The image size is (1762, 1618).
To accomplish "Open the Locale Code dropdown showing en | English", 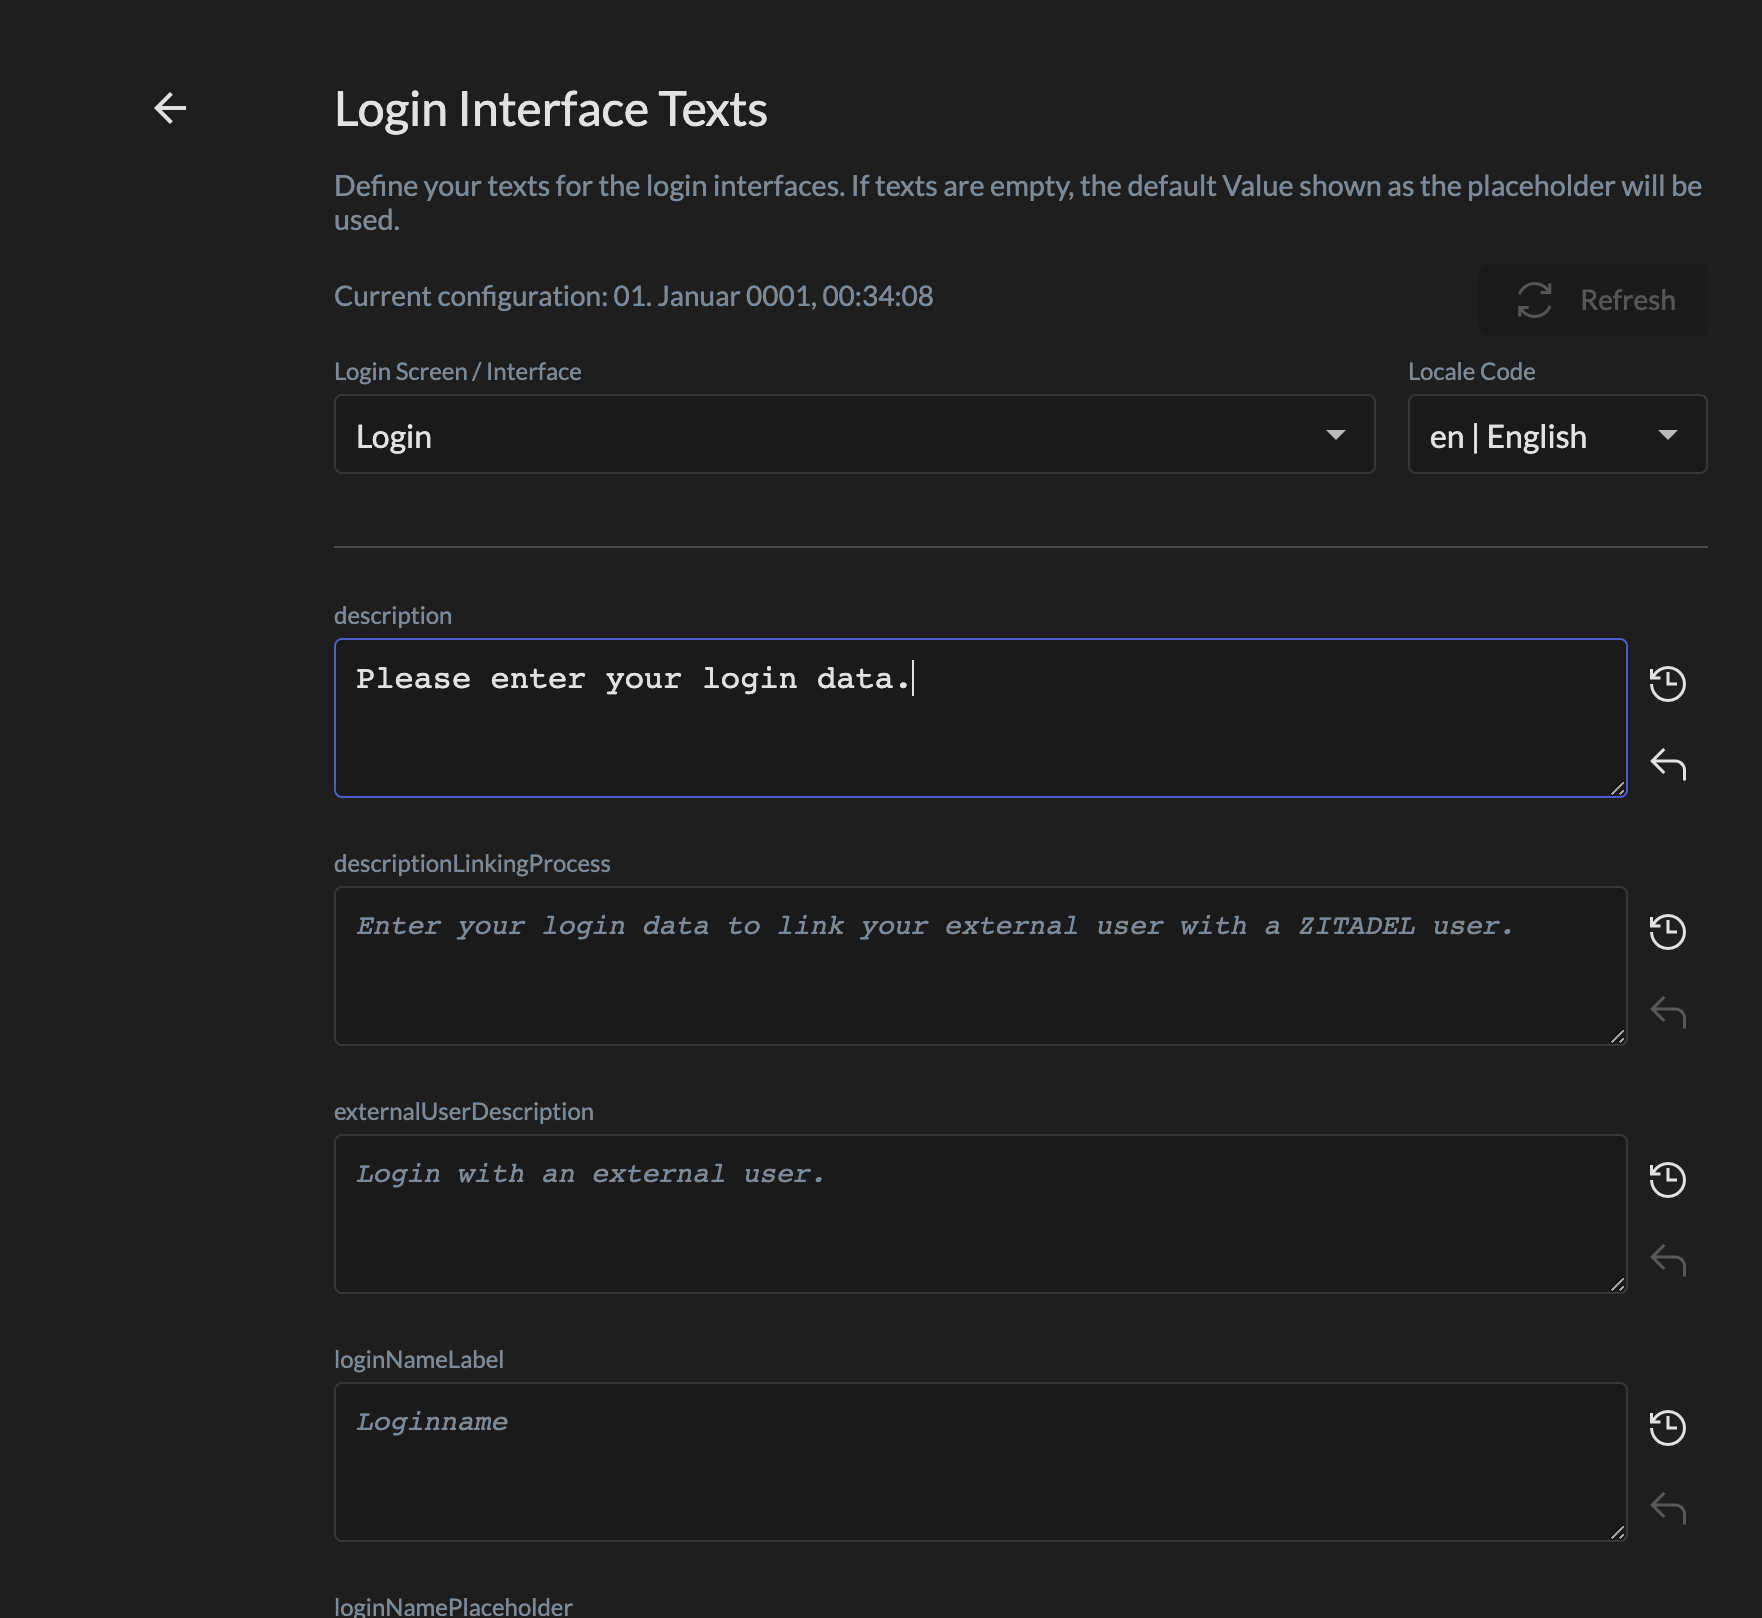I will tap(1556, 435).
